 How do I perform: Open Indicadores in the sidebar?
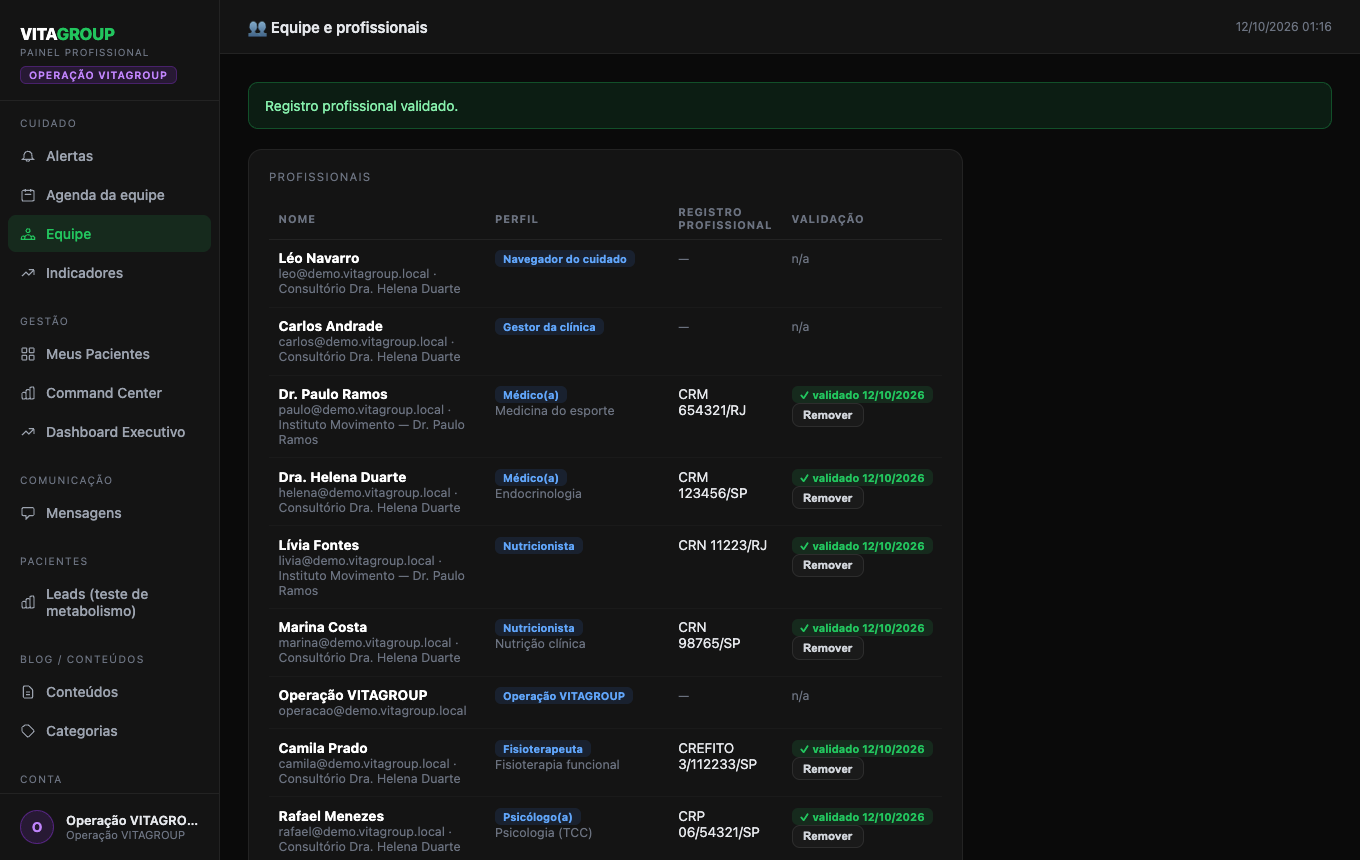pyautogui.click(x=109, y=273)
